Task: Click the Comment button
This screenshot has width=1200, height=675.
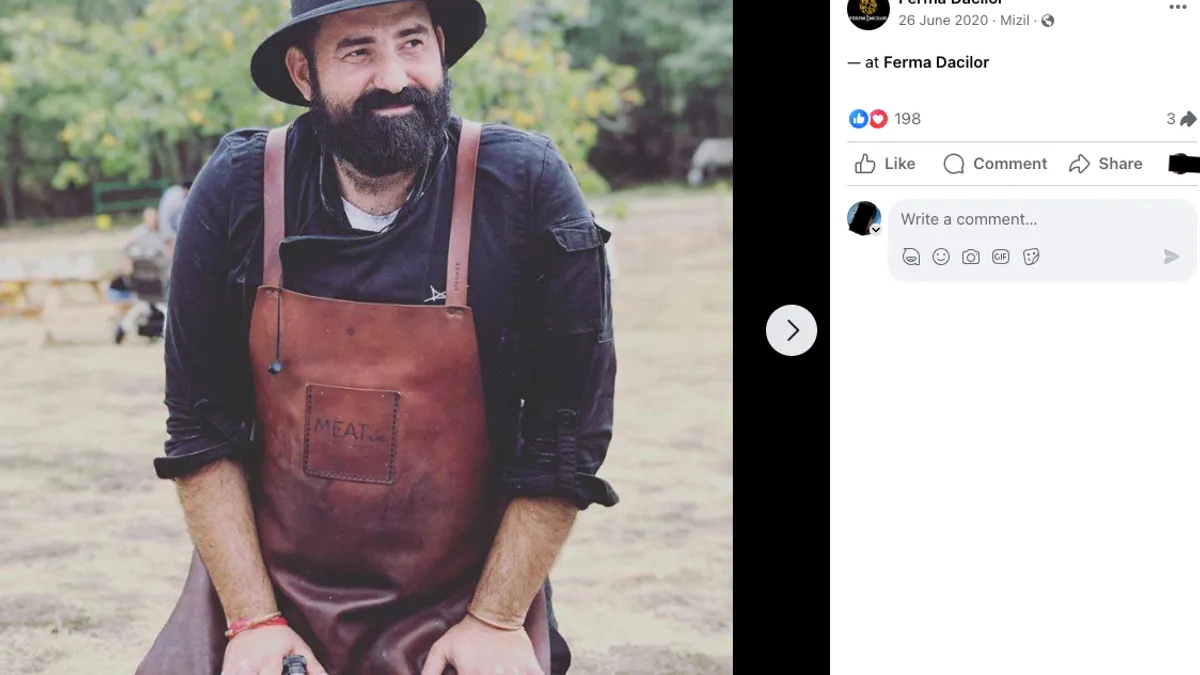Action: (x=995, y=164)
